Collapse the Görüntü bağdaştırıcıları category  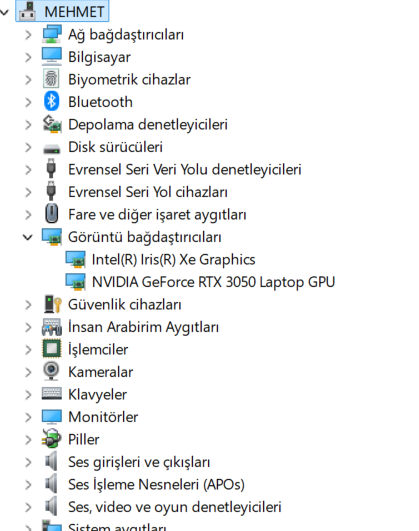28,237
